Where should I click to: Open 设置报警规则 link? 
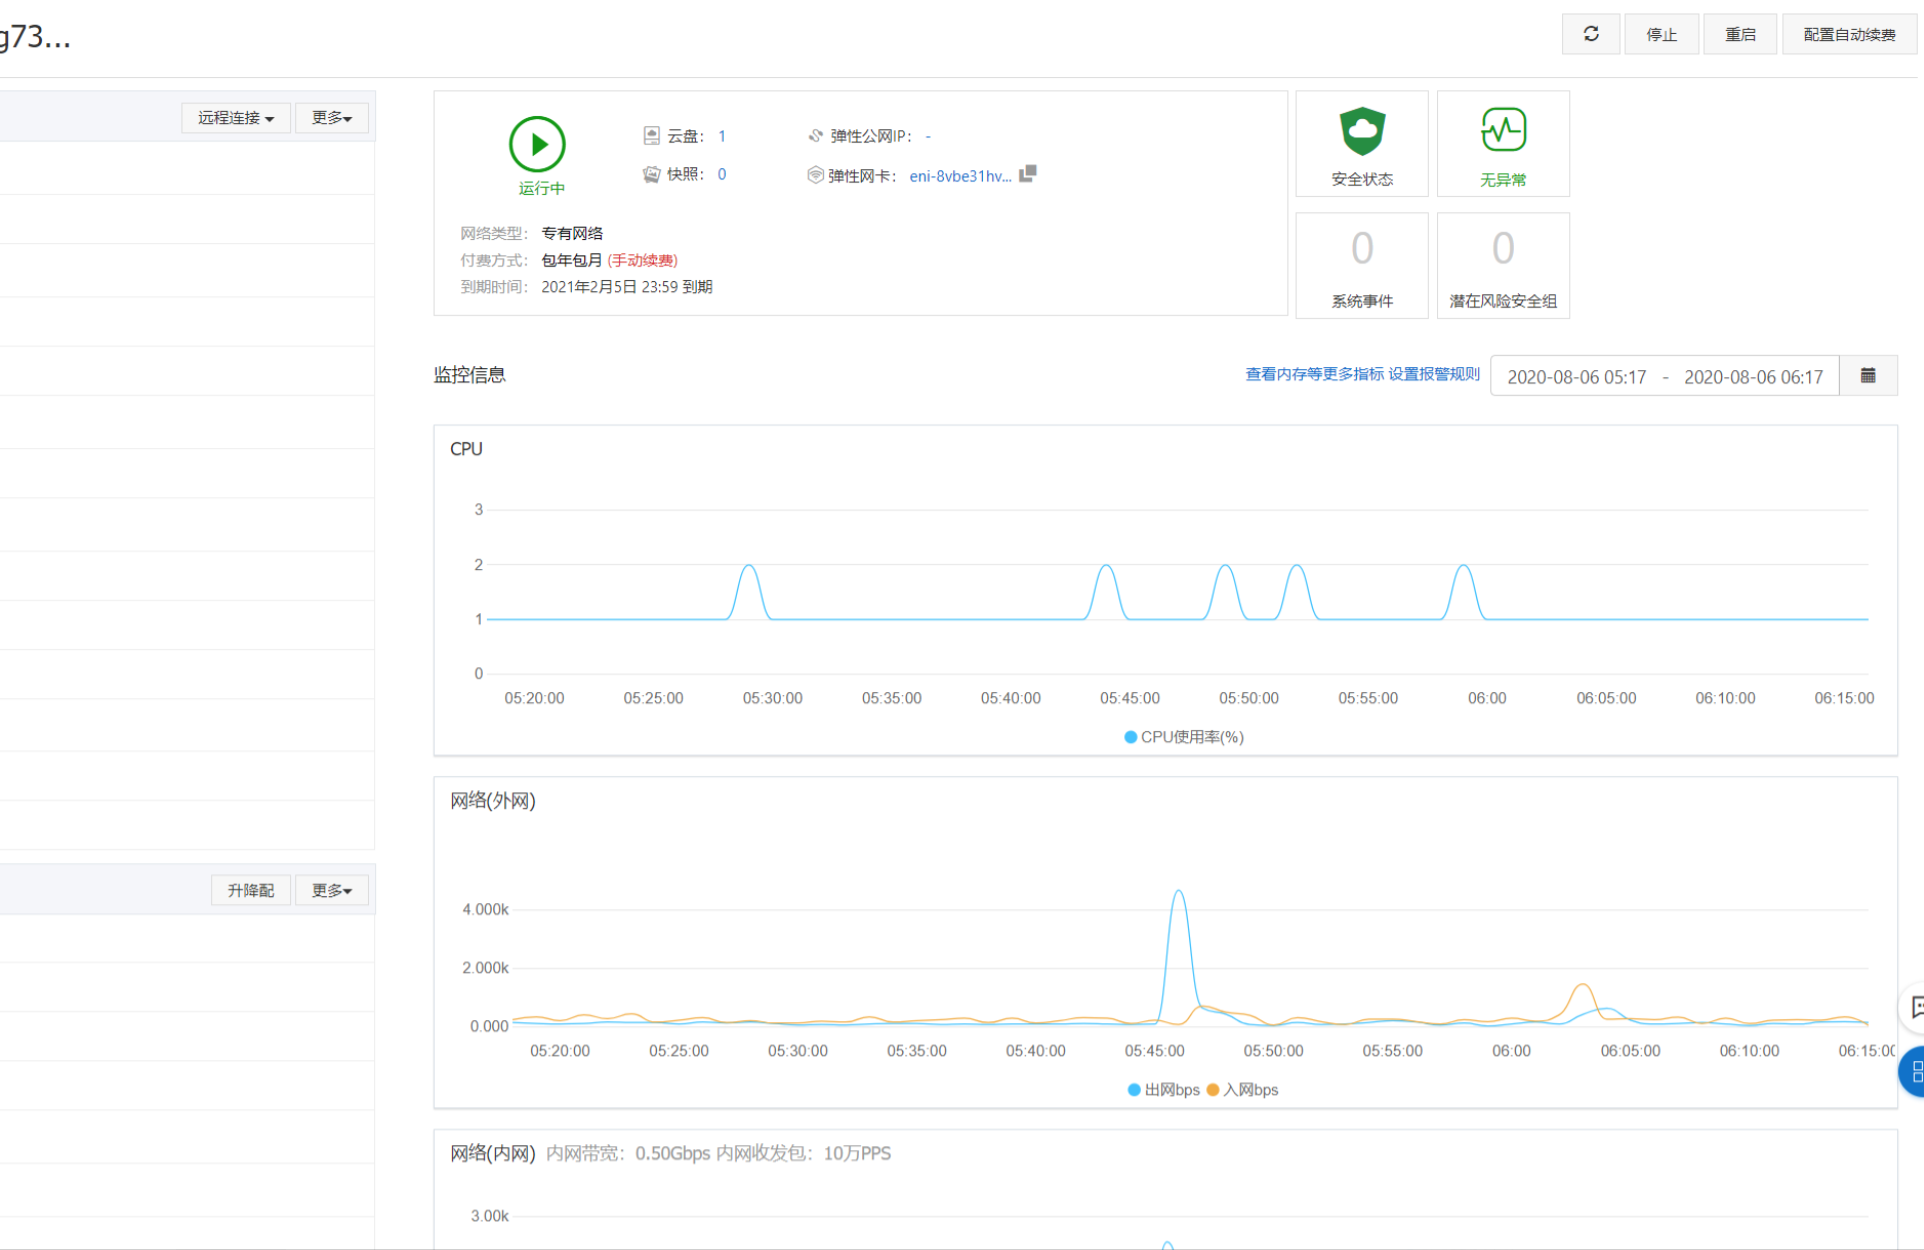(1434, 374)
